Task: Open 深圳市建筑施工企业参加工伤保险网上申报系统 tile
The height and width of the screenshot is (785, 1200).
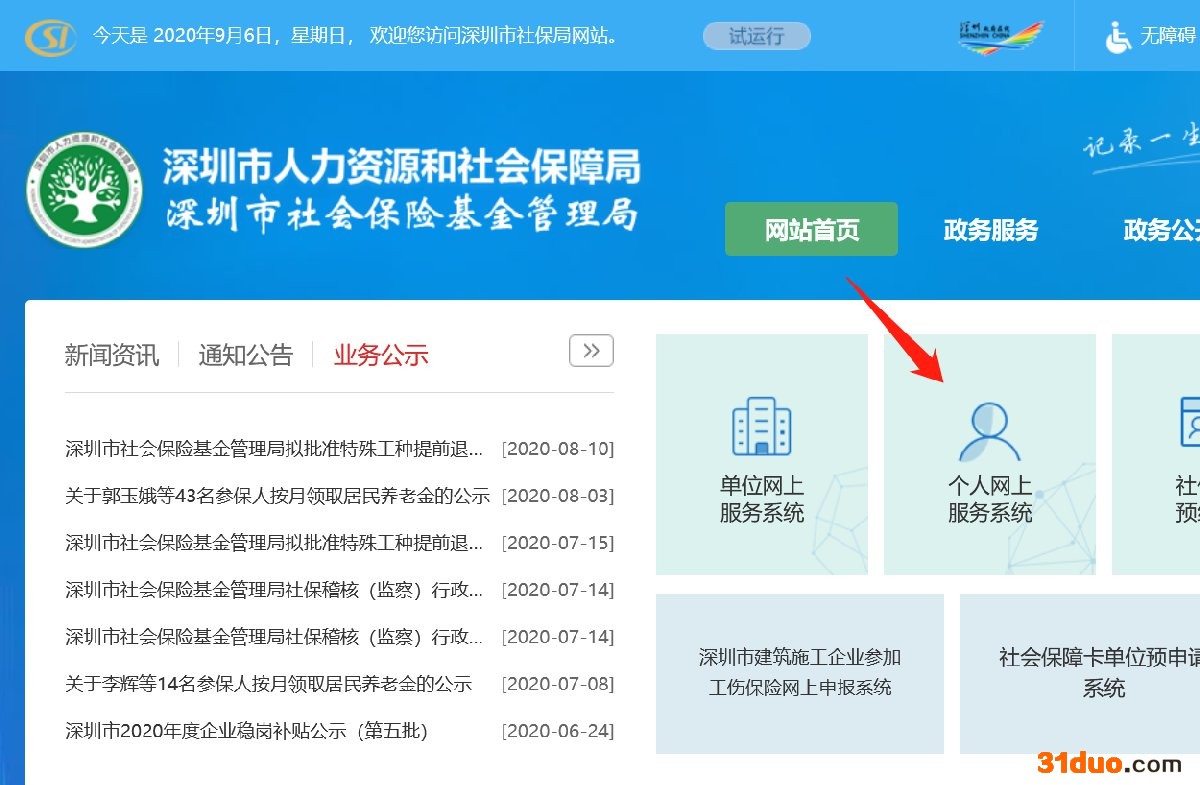Action: pos(800,672)
